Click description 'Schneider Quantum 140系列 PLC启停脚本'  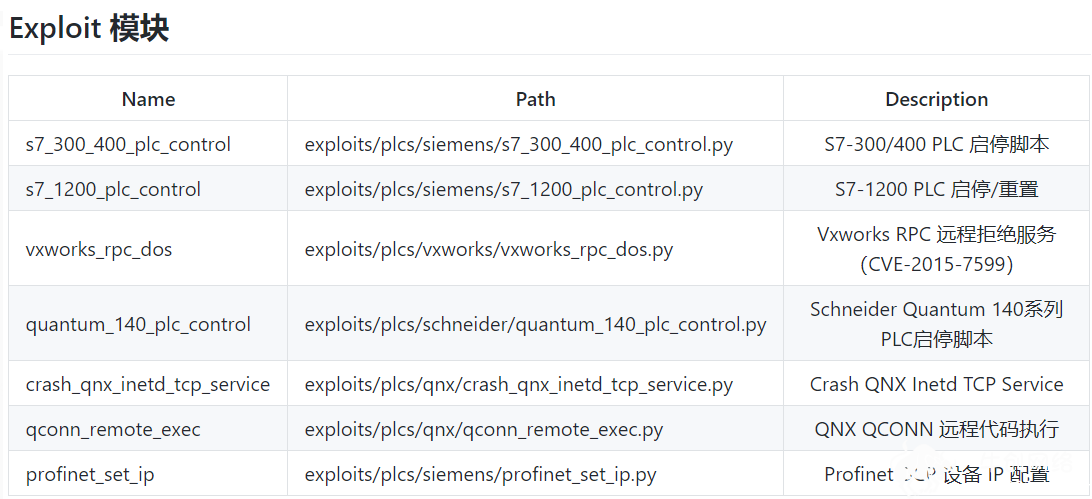[937, 324]
